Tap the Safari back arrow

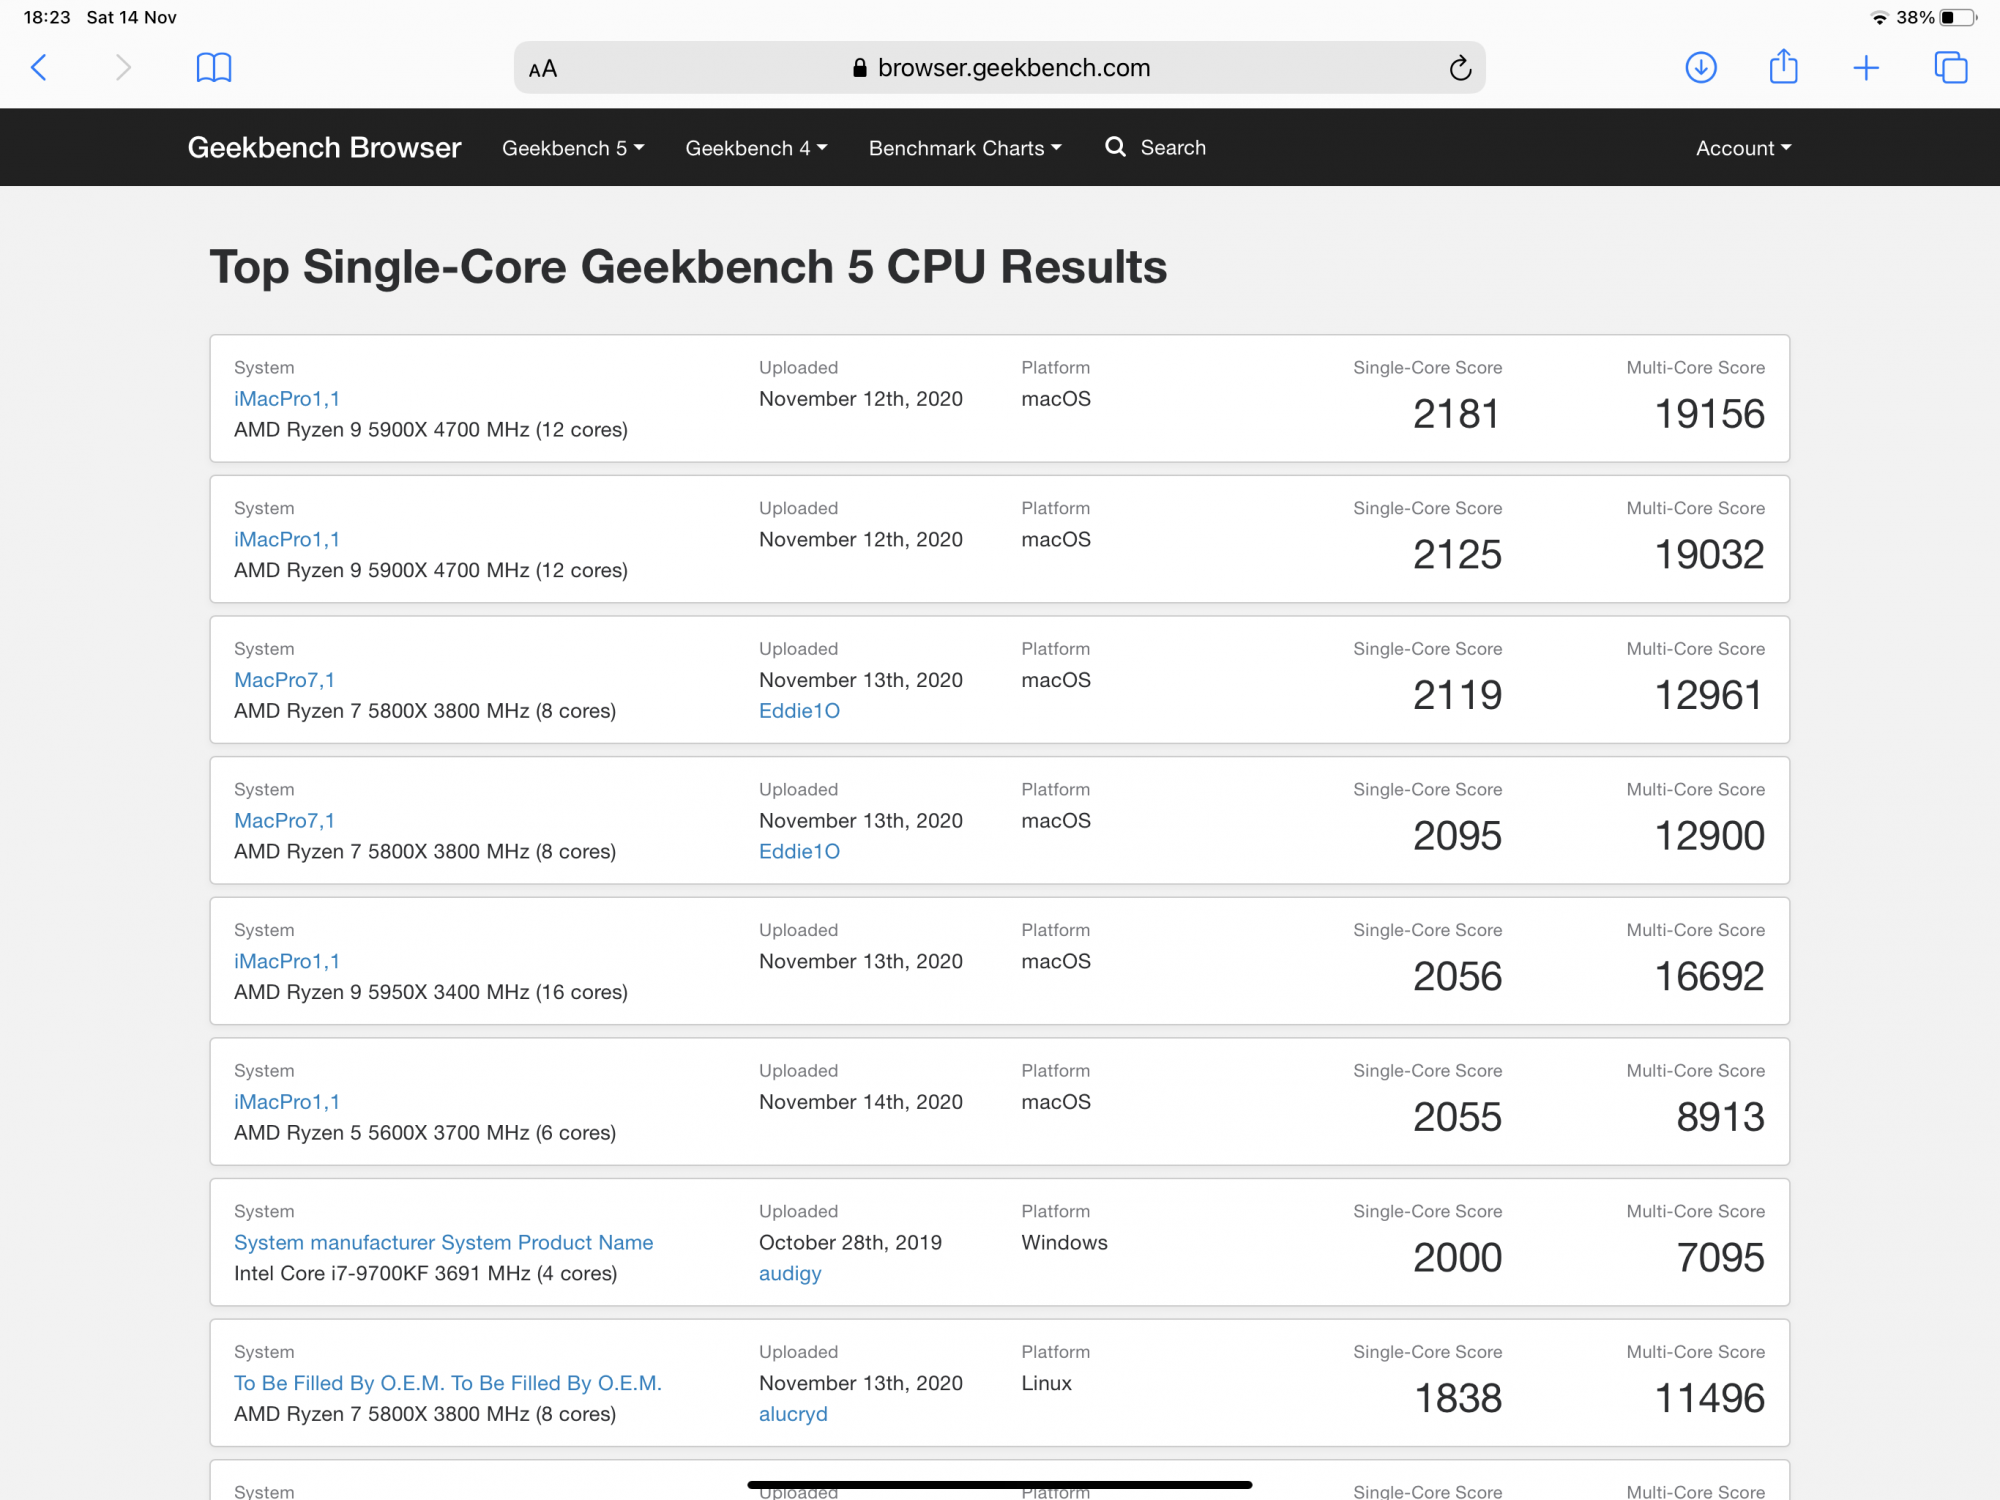click(x=39, y=68)
